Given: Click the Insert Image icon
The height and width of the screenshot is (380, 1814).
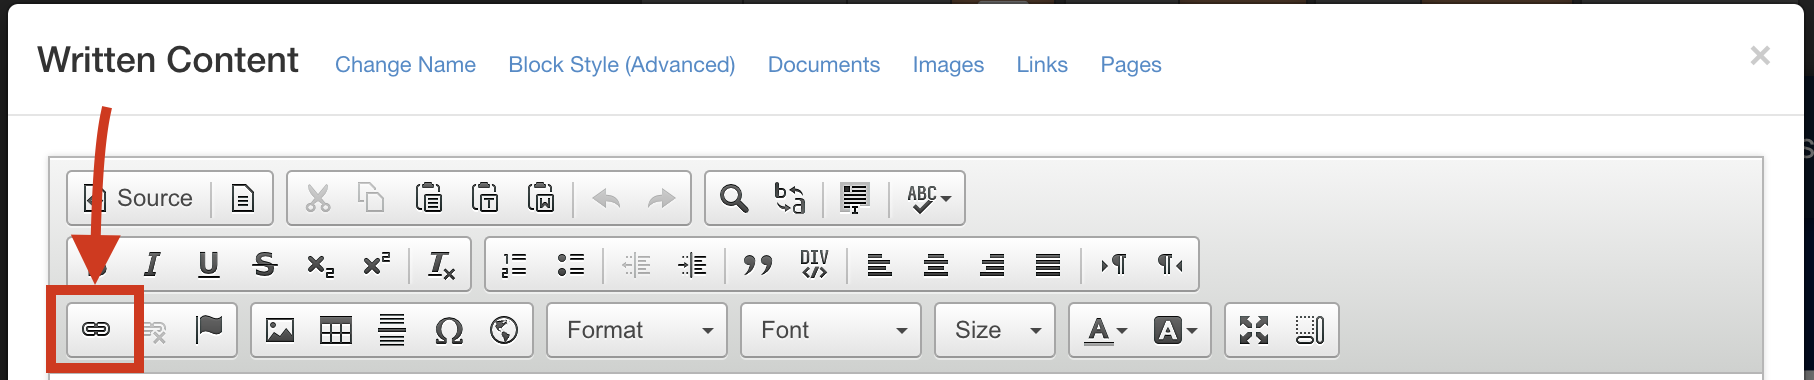Looking at the screenshot, I should coord(280,329).
